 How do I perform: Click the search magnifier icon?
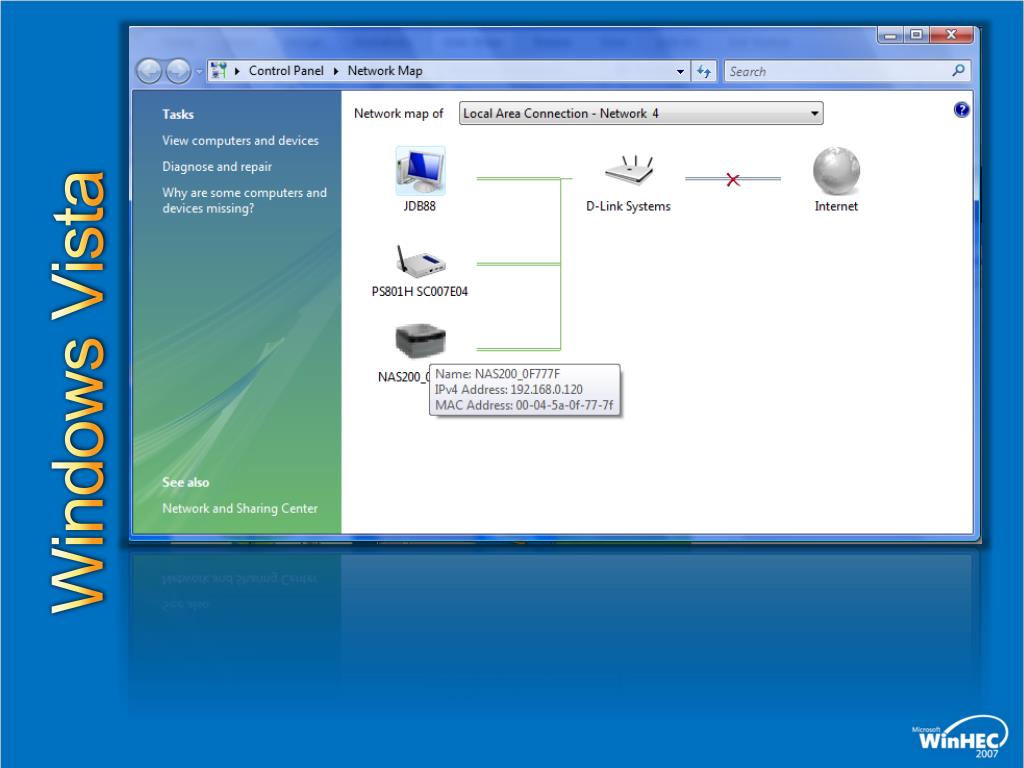958,70
